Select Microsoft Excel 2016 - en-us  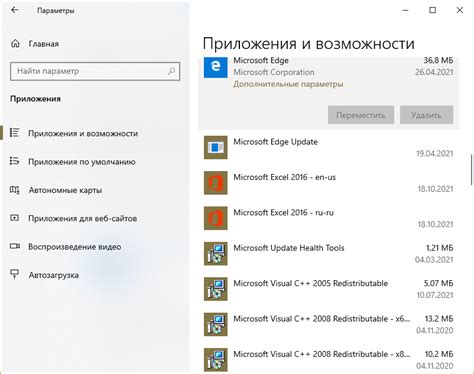coord(329,183)
